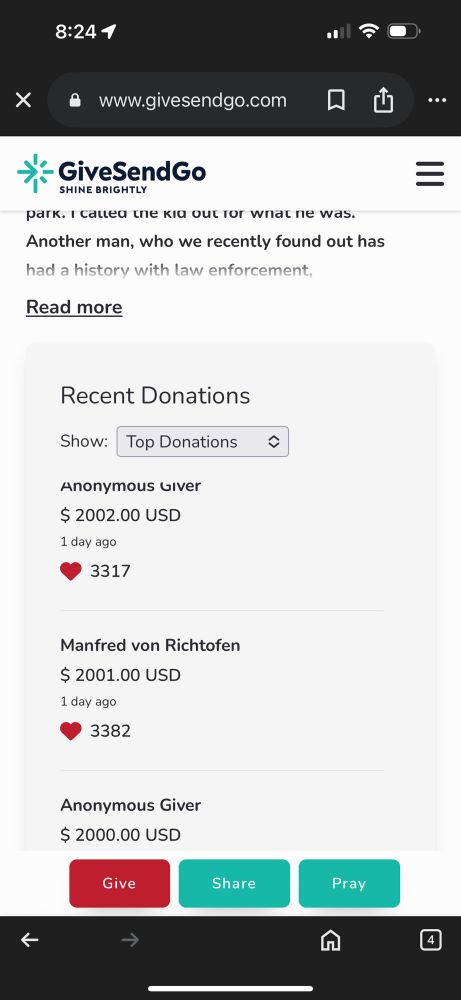Like the $2002.00 donation heart
Image resolution: width=461 pixels, height=1000 pixels.
71,571
